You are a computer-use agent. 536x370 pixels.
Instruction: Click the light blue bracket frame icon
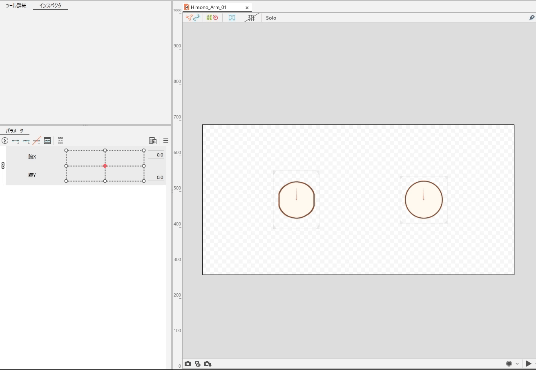point(232,17)
